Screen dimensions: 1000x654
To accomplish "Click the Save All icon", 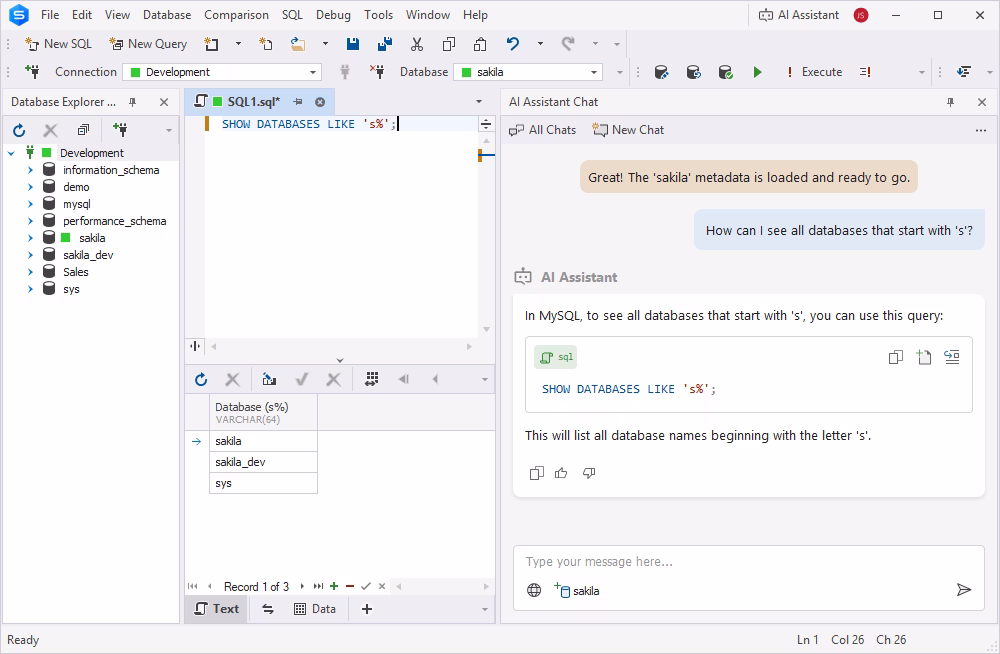I will click(x=385, y=44).
